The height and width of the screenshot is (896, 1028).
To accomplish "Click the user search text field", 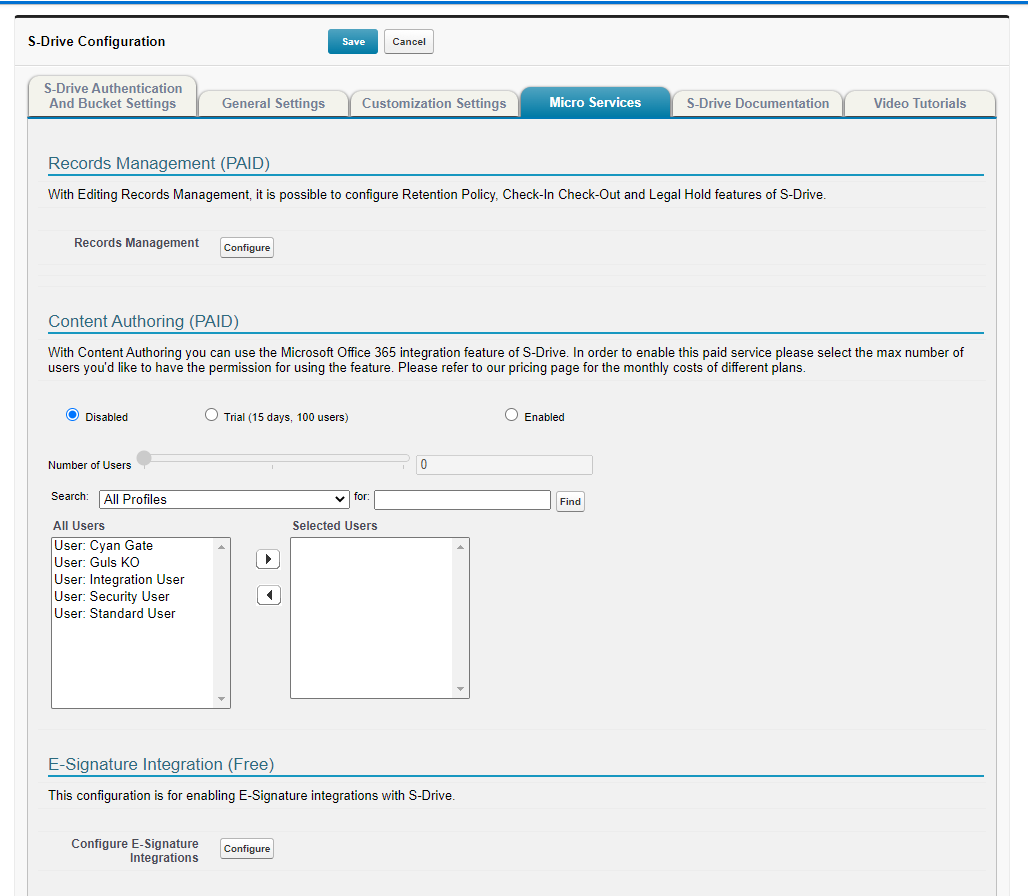I will pos(462,500).
